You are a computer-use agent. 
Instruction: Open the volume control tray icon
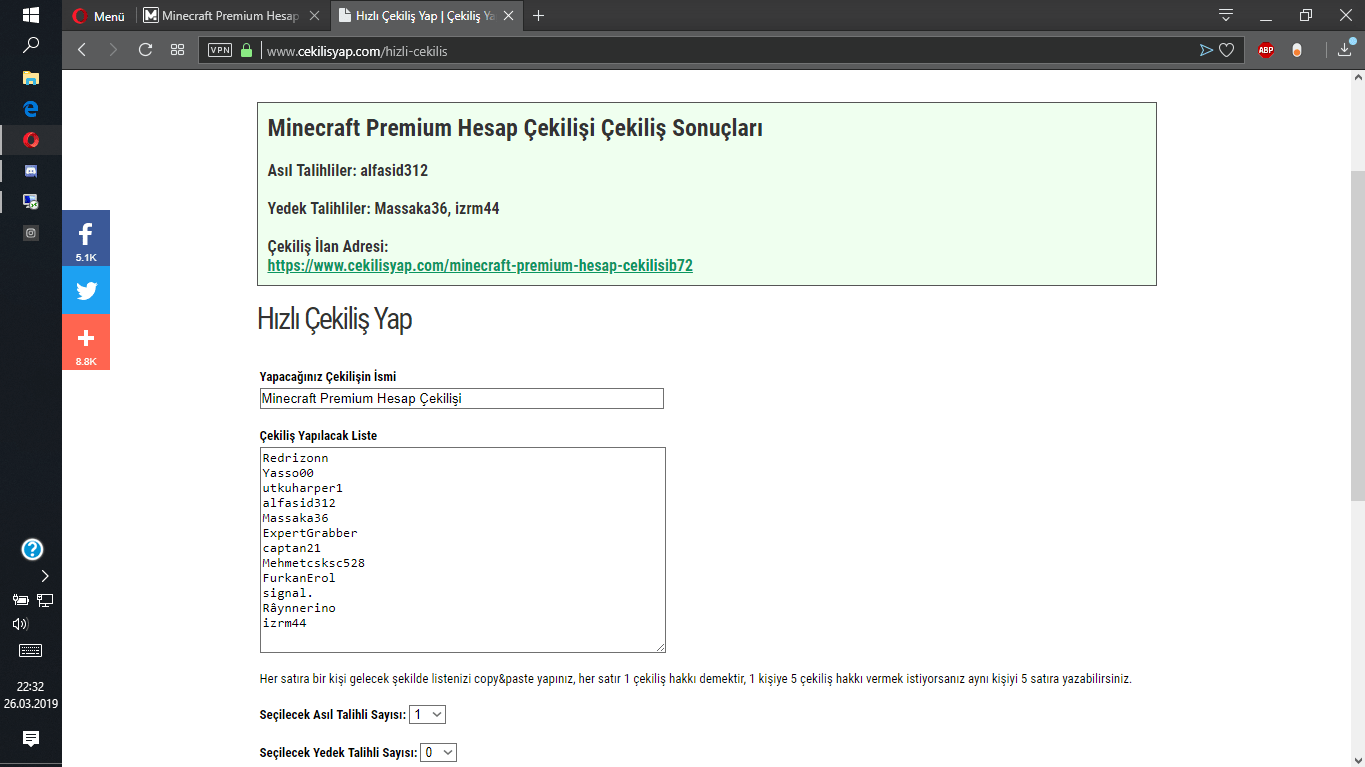tap(20, 624)
